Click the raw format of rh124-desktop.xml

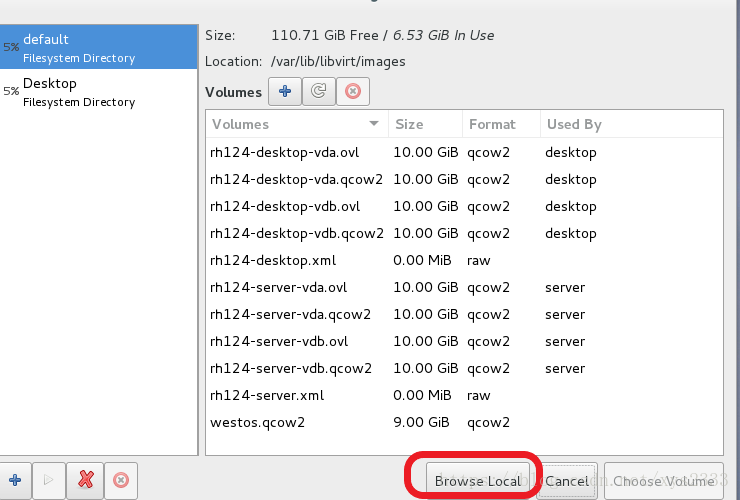pos(479,261)
